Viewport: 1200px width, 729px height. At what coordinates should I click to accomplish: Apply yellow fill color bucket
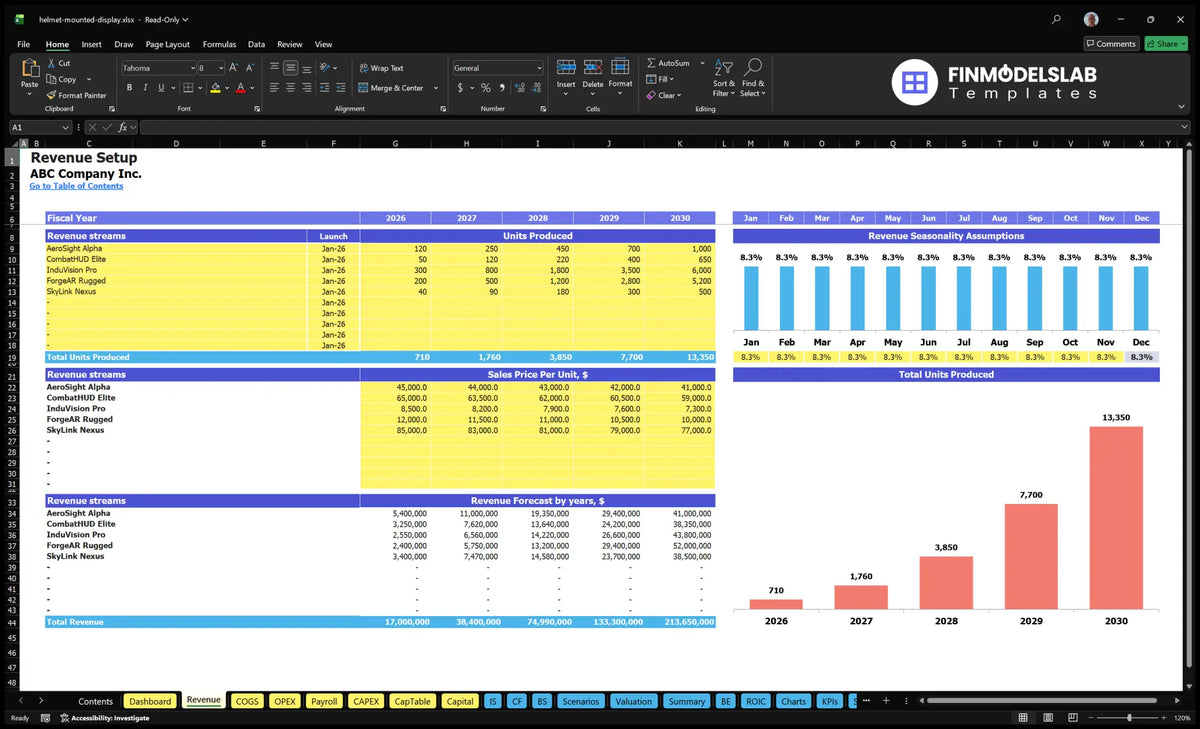pyautogui.click(x=215, y=88)
